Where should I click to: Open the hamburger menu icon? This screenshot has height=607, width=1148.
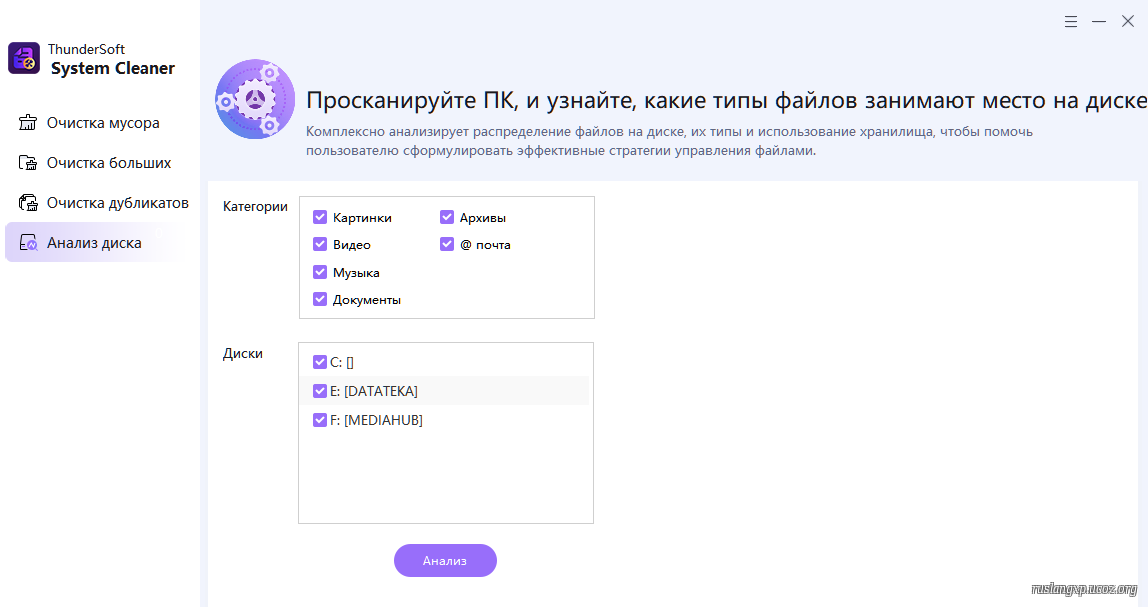point(1071,21)
